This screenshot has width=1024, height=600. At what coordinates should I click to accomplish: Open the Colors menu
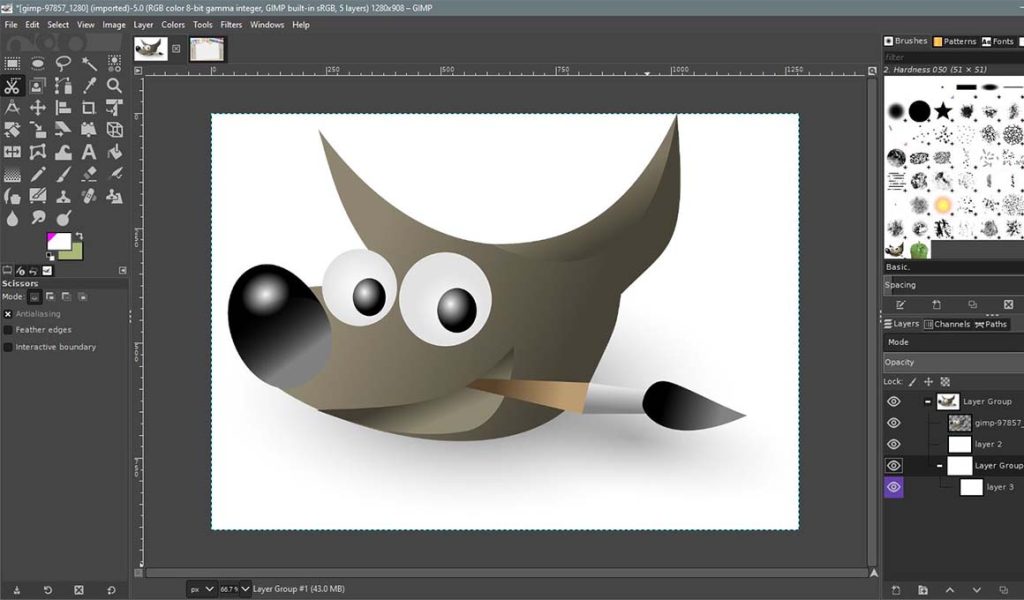(173, 25)
